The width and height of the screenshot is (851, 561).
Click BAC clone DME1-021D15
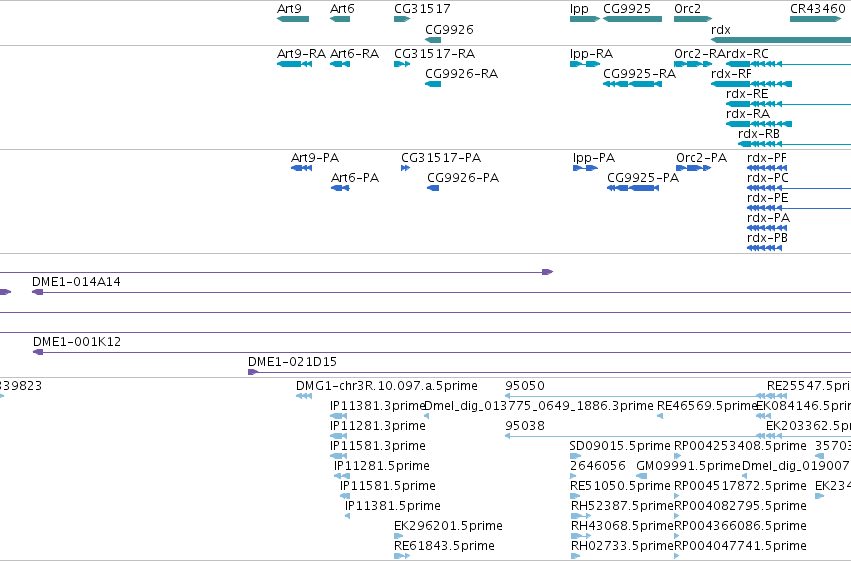click(x=549, y=372)
